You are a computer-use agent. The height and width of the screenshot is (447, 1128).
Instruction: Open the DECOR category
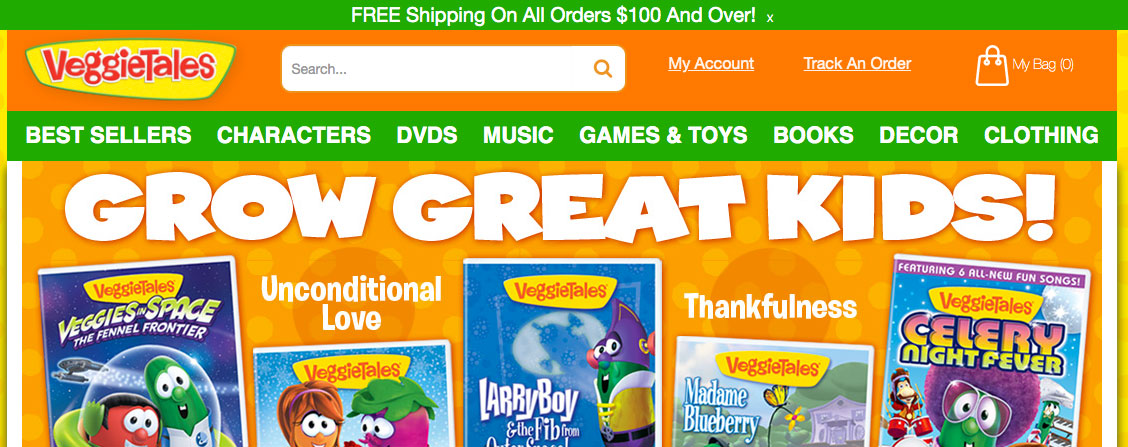(919, 135)
